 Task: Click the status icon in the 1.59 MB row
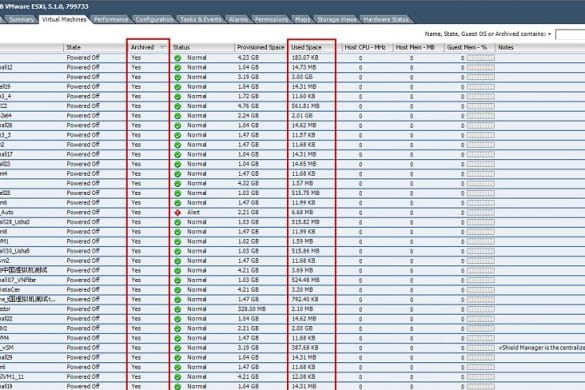point(178,241)
